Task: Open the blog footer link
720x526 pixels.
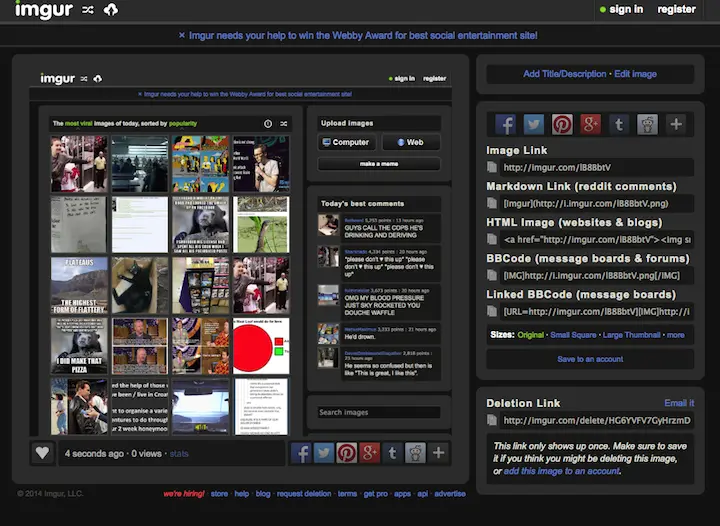Action: [263, 494]
